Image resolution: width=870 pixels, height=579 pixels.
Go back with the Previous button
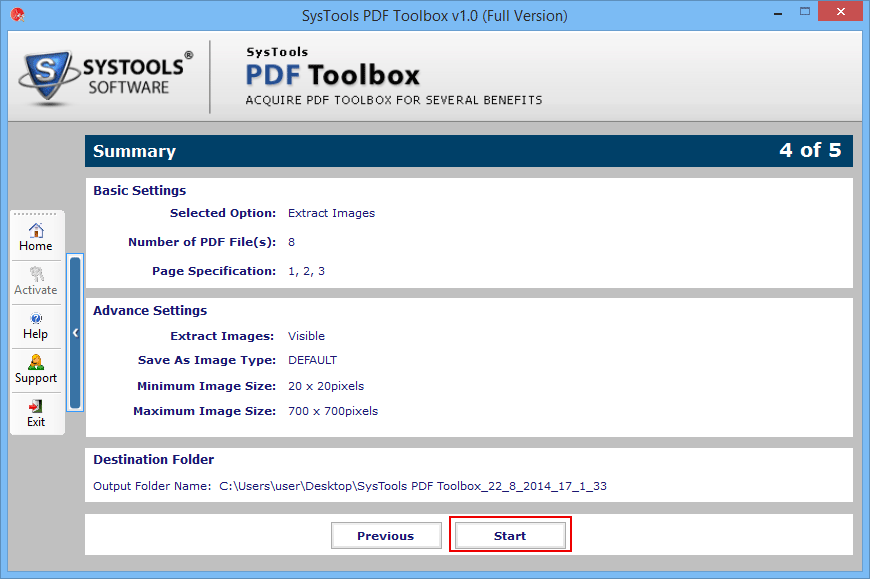click(386, 536)
